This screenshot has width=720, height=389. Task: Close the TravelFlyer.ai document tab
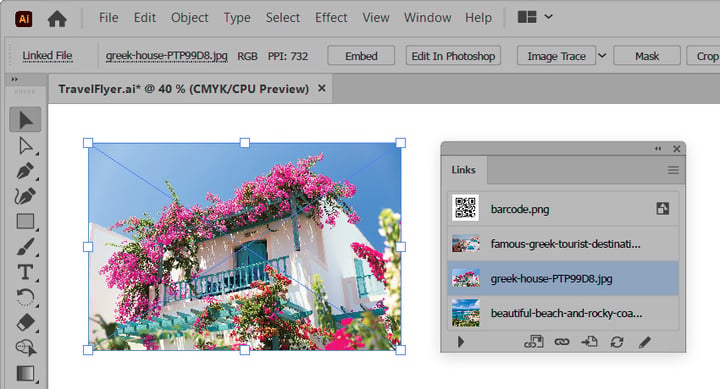point(322,88)
